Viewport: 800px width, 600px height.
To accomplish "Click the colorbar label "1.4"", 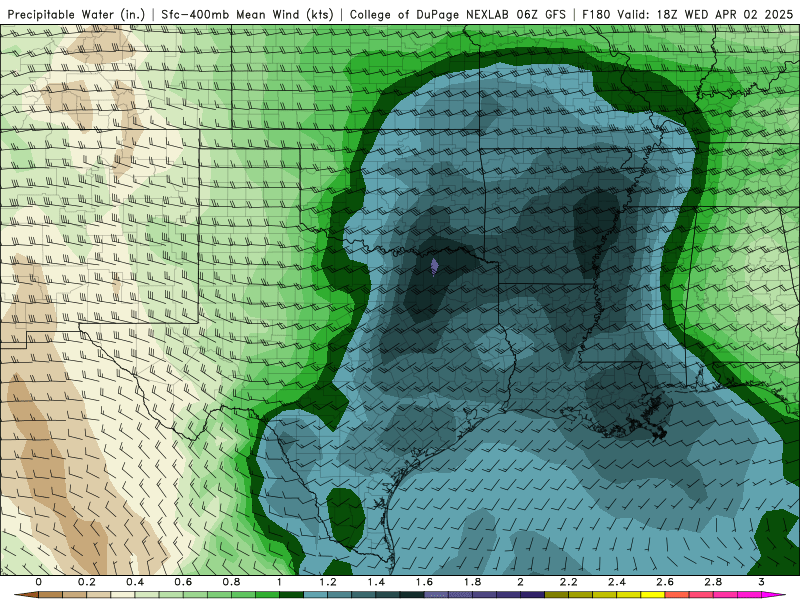I will tap(376, 582).
